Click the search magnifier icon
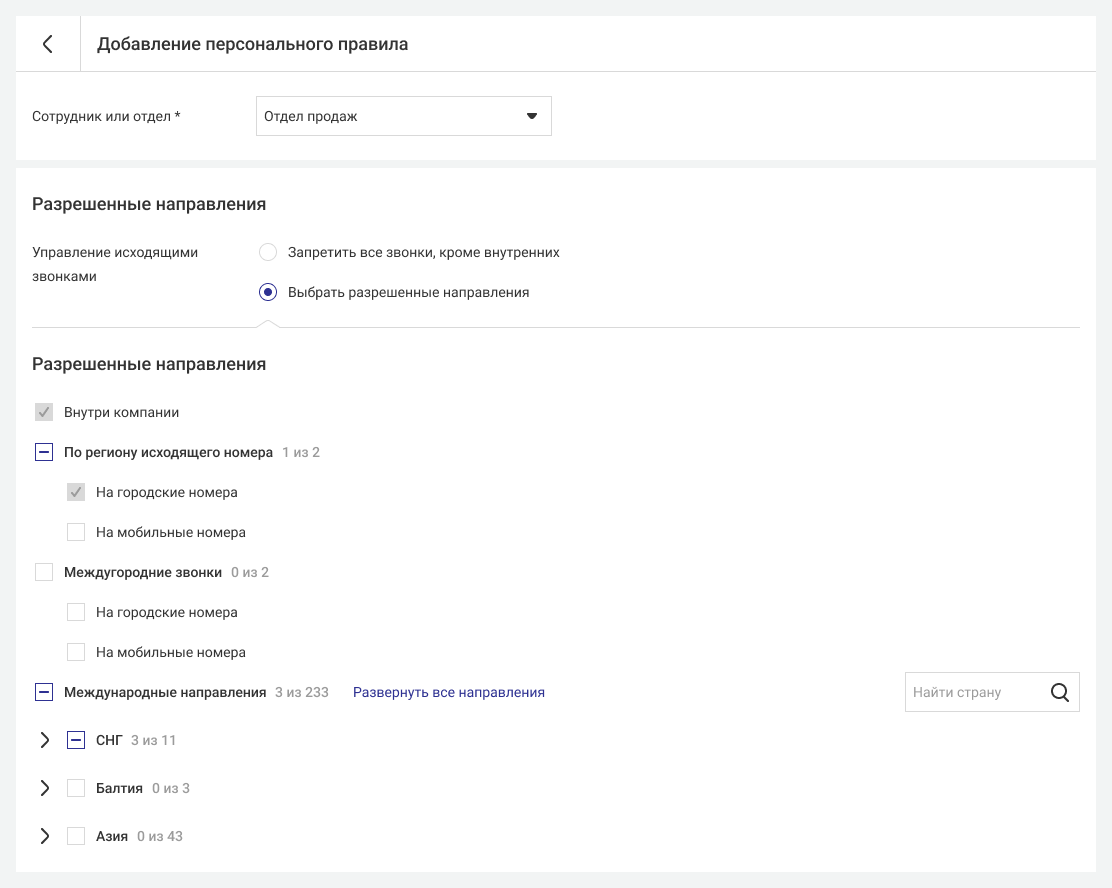Viewport: 1112px width, 888px height. [x=1060, y=692]
